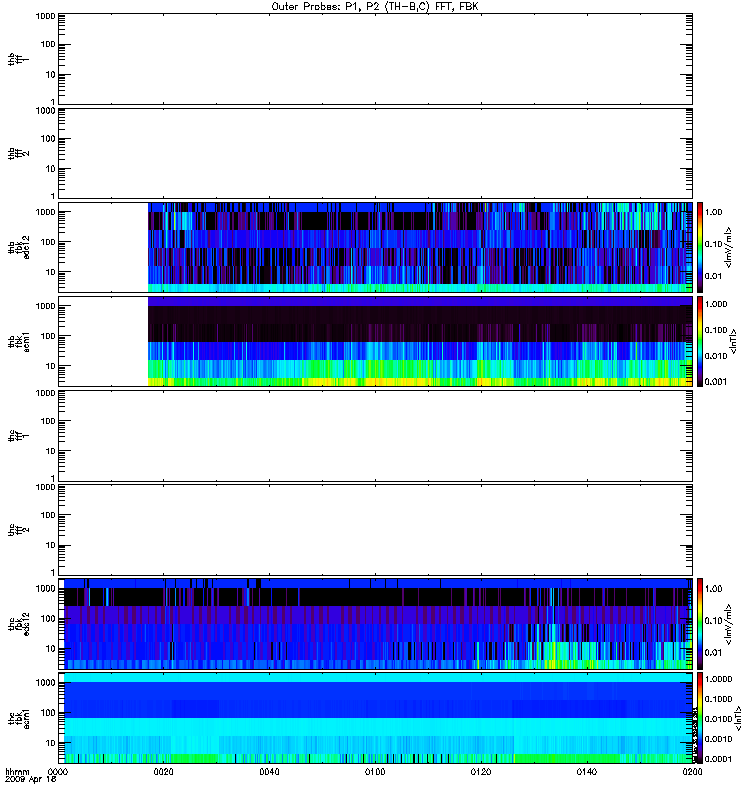The image size is (750, 800).
Task: Click the blank data gap in thb fbk scm1
Action: (103, 341)
